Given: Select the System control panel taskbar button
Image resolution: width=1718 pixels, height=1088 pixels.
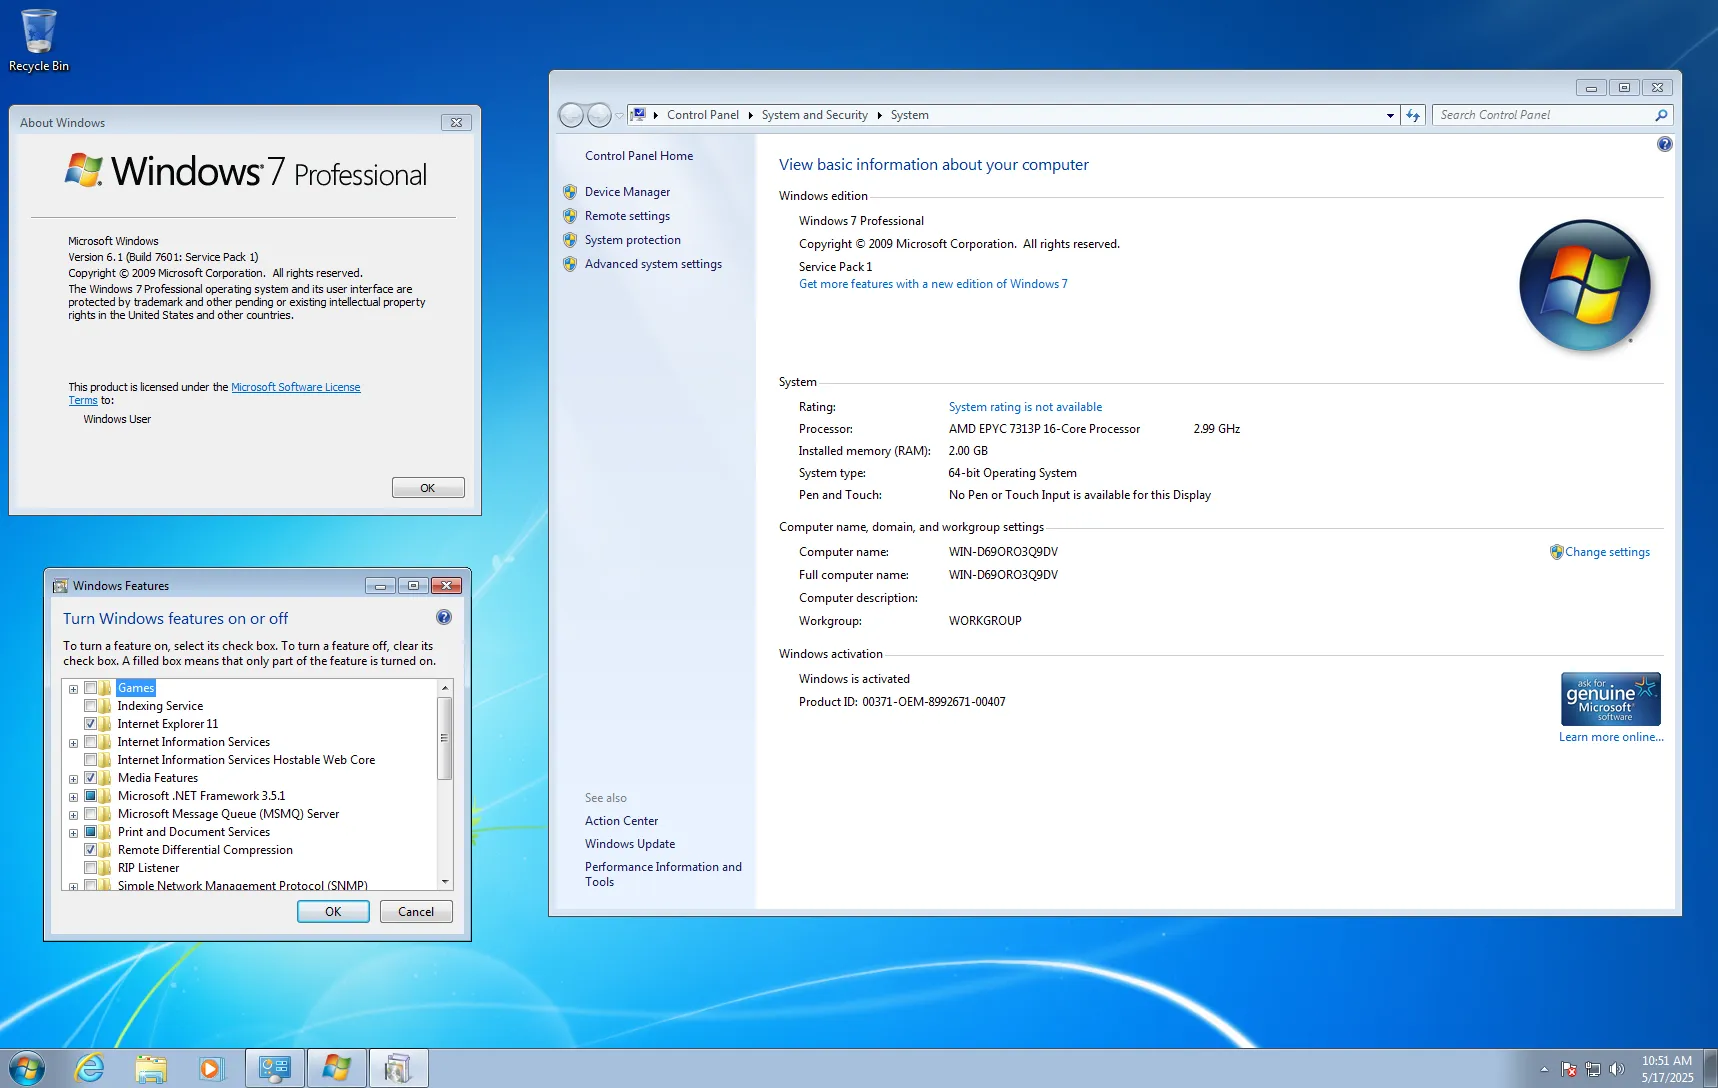Looking at the screenshot, I should tap(275, 1068).
